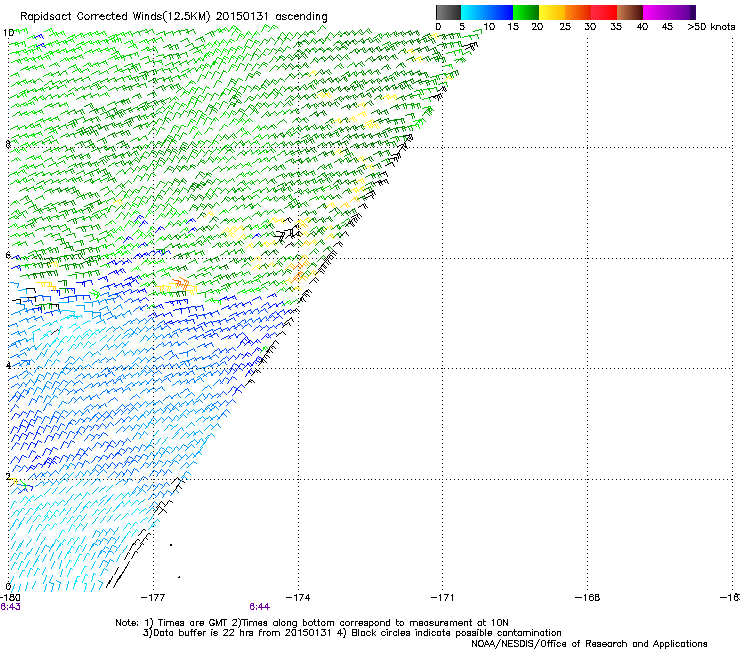Click the longitude label '-174'
This screenshot has height=650, width=740.
pos(298,598)
